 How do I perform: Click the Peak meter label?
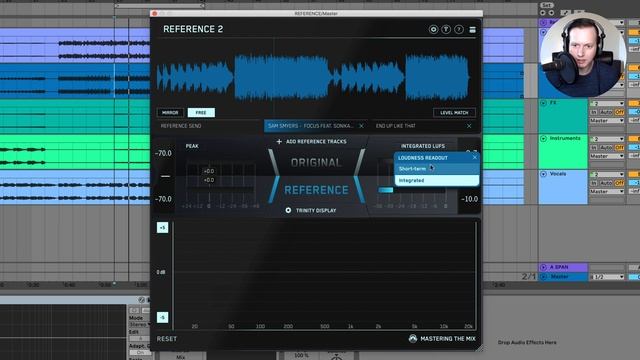(192, 146)
